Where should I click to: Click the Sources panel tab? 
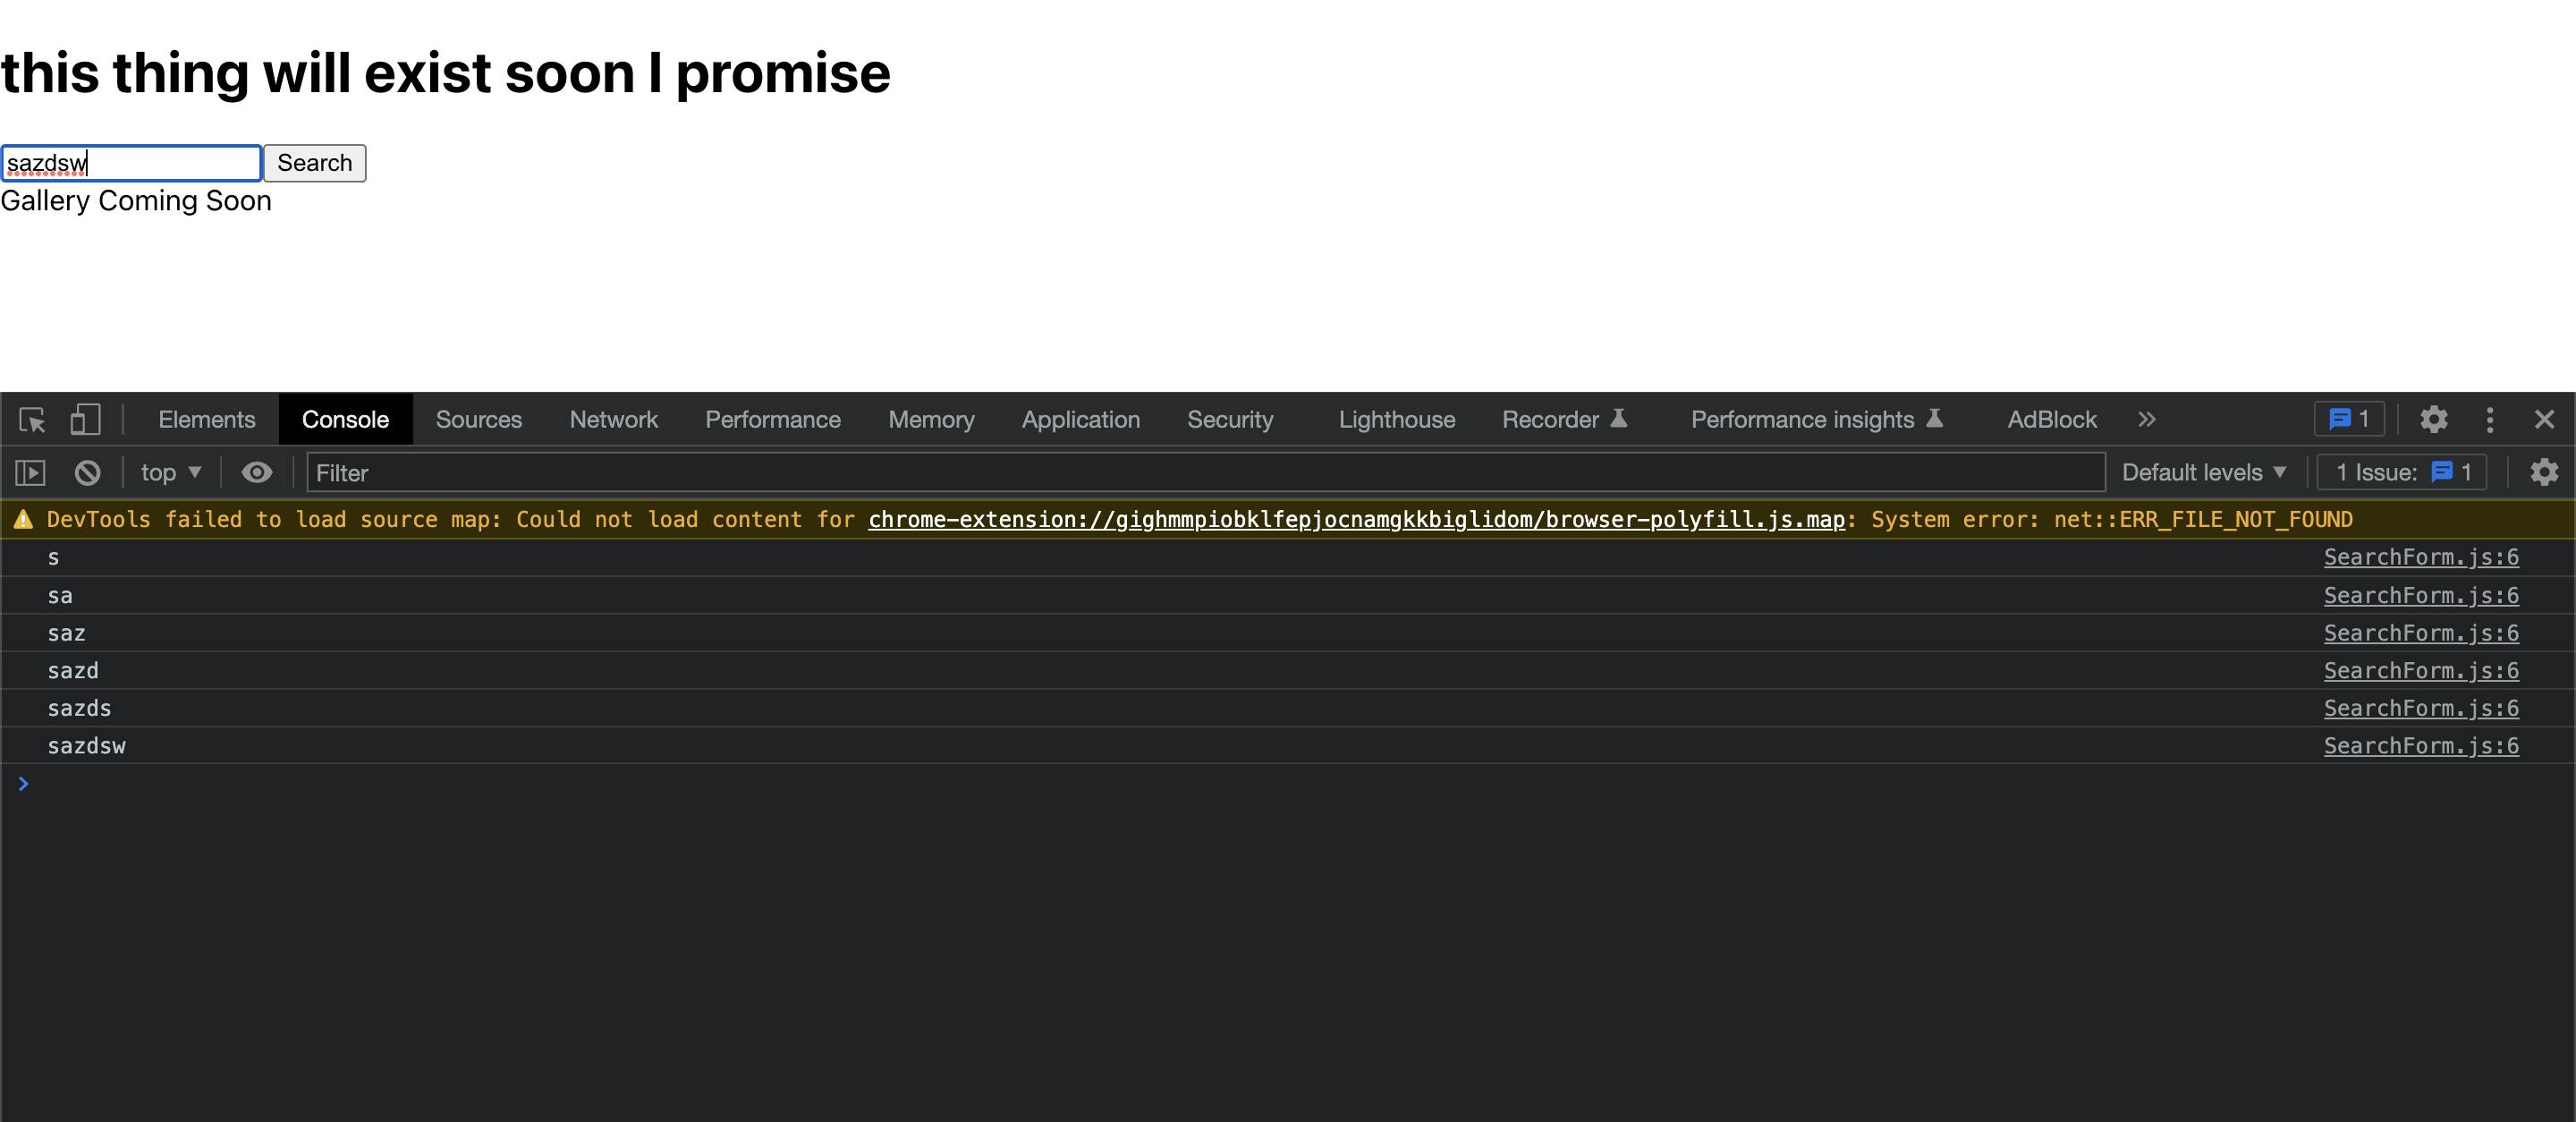coord(478,417)
